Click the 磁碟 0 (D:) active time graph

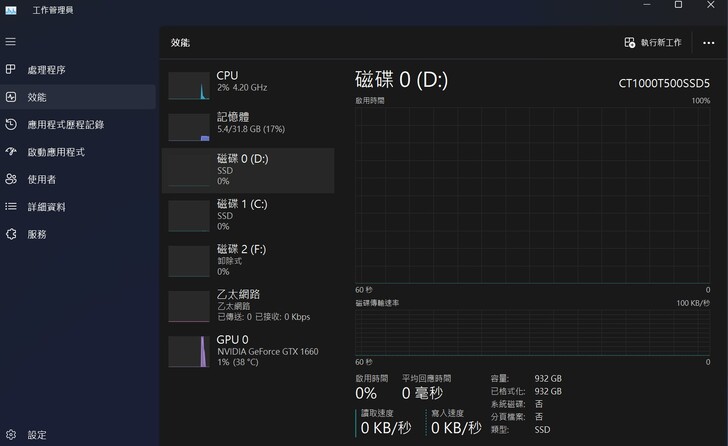(532, 194)
